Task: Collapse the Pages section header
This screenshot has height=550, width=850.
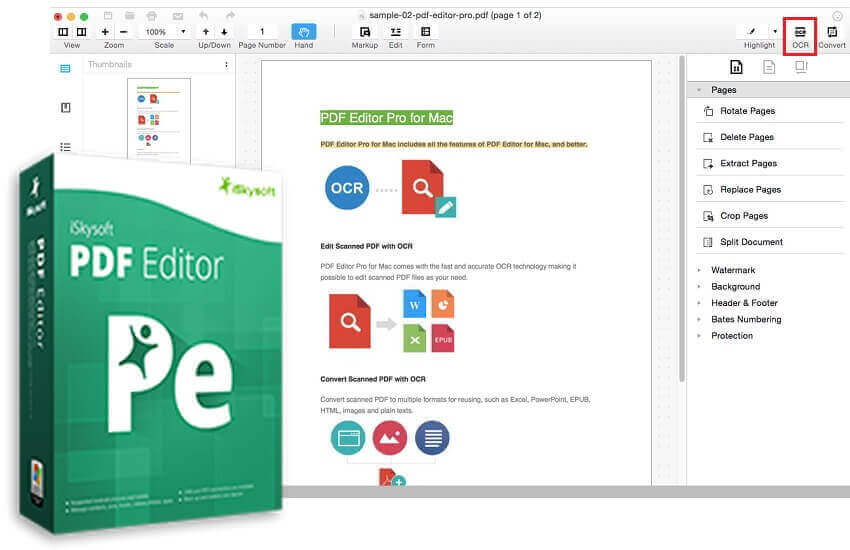Action: point(723,90)
